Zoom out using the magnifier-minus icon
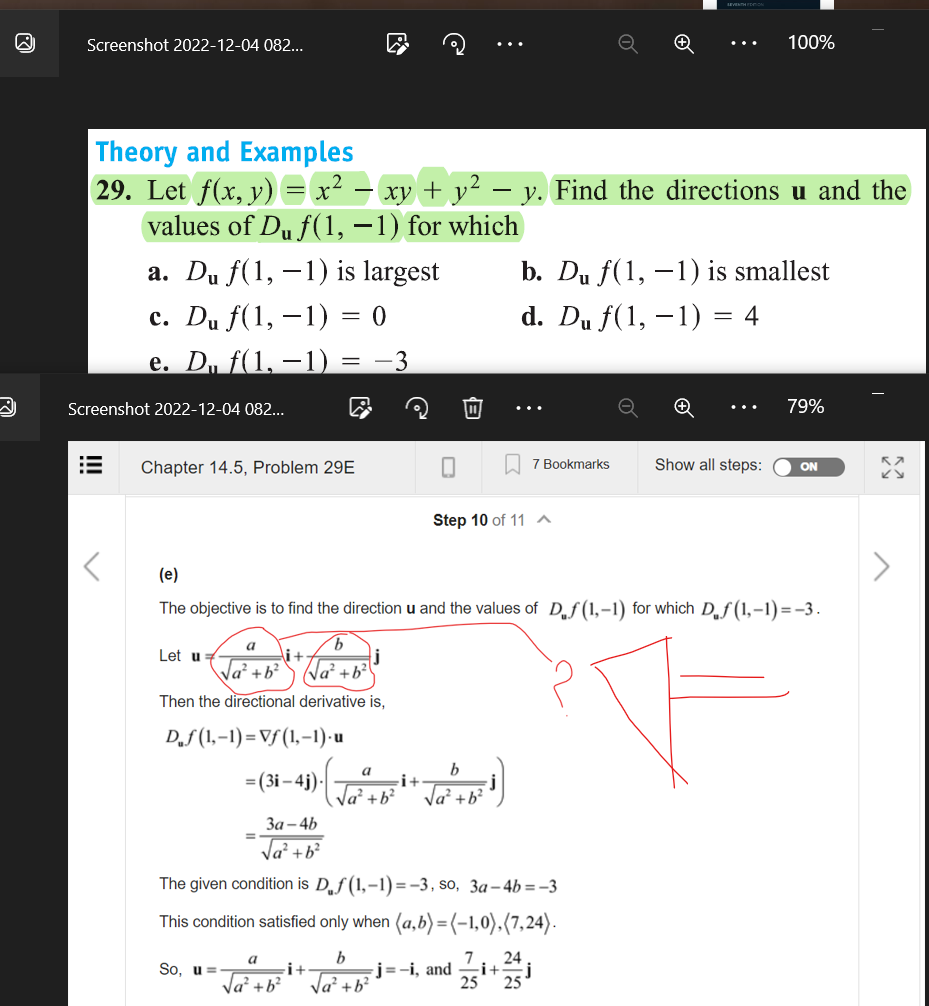Viewport: 929px width, 1006px height. pyautogui.click(x=627, y=44)
